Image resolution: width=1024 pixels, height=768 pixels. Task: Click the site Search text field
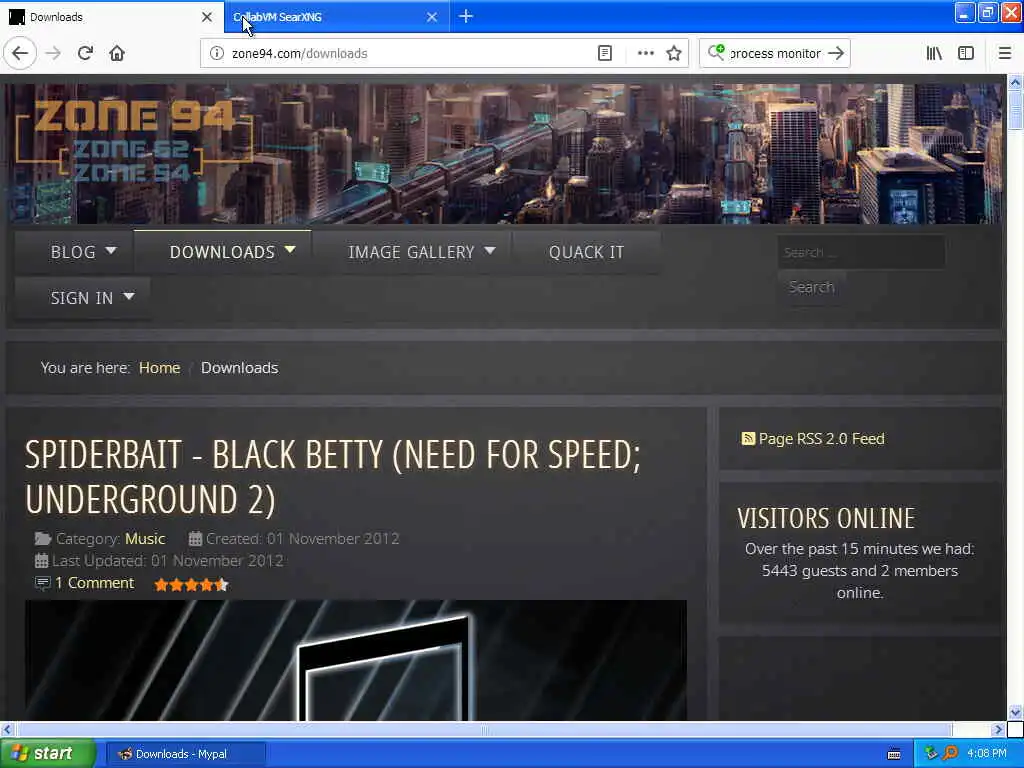(x=861, y=252)
